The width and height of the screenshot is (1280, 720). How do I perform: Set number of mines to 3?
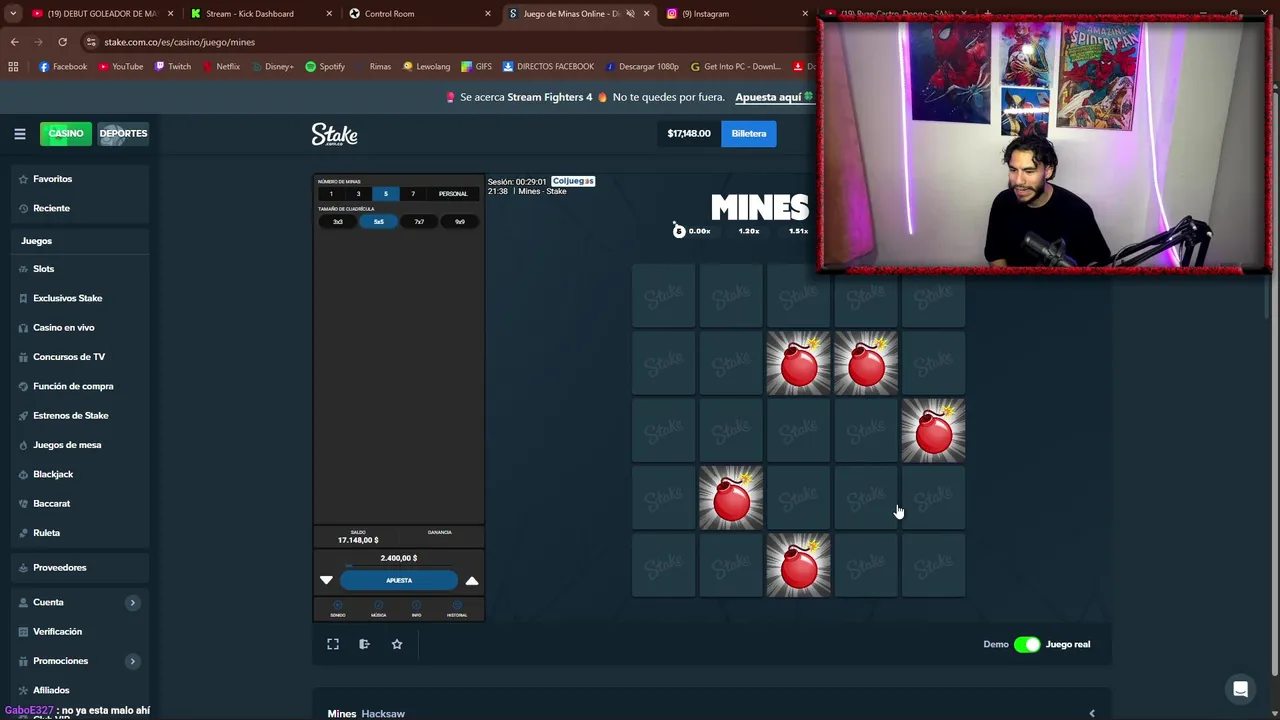[358, 194]
